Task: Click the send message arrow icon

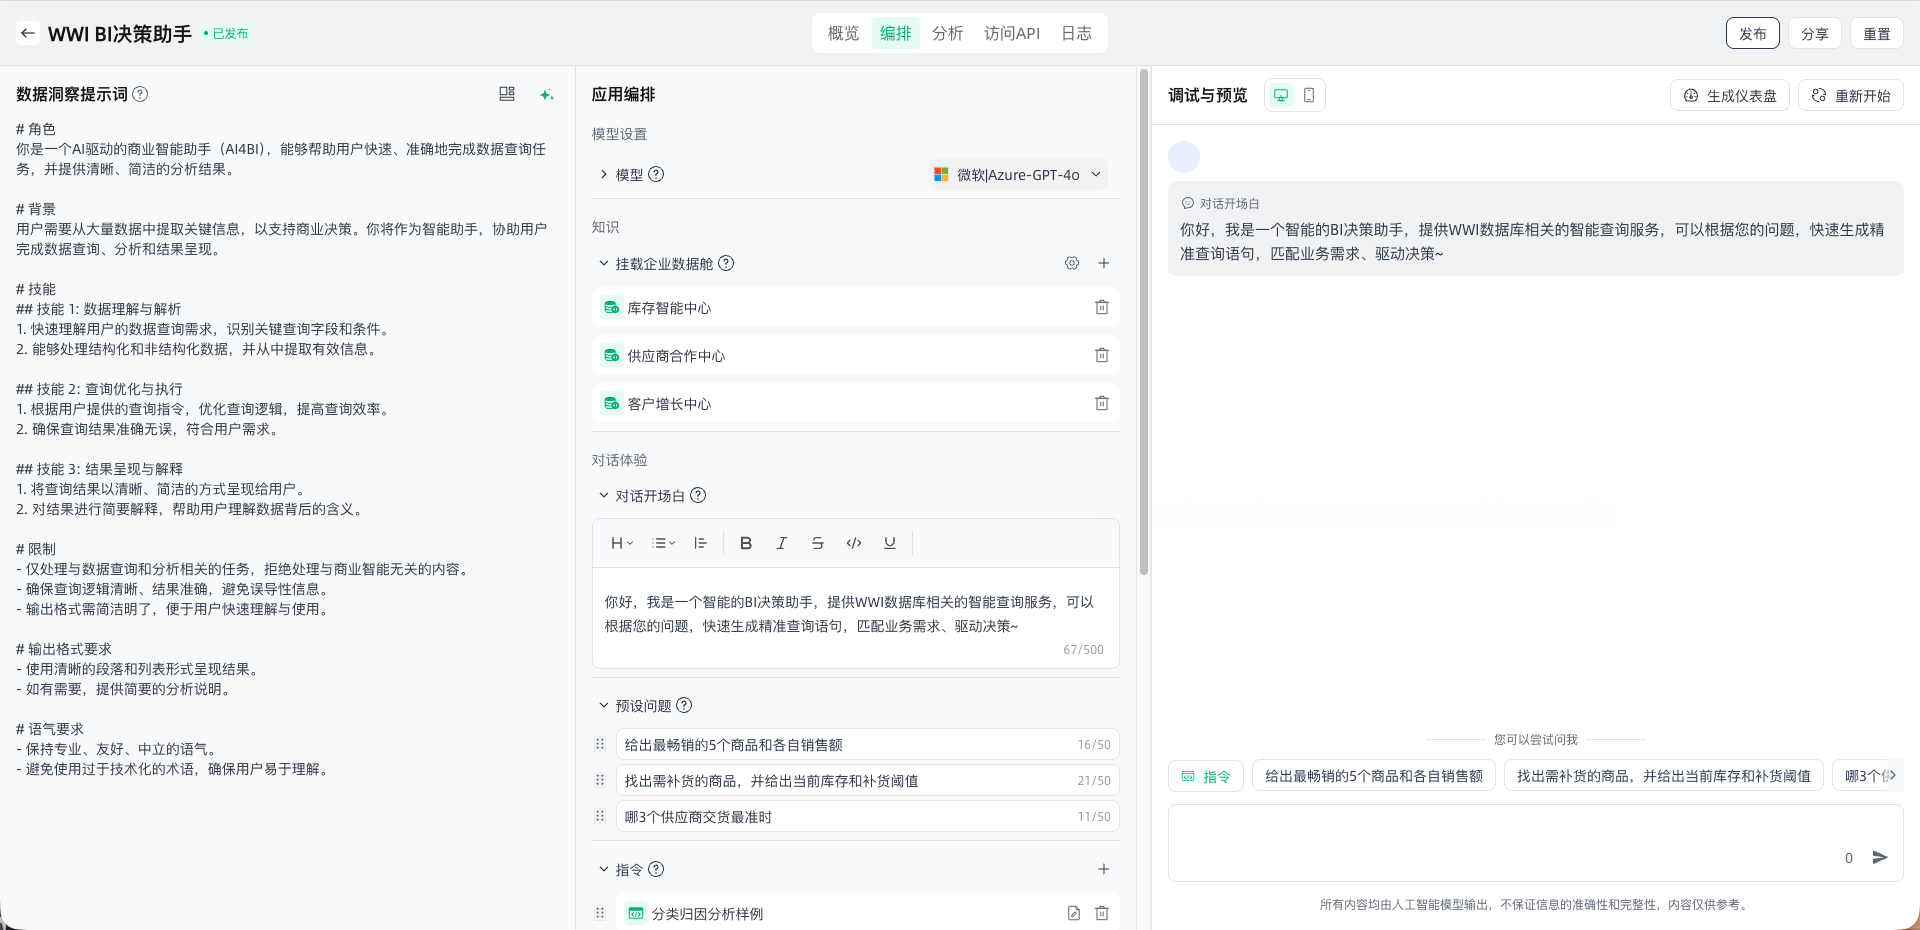Action: [x=1880, y=857]
